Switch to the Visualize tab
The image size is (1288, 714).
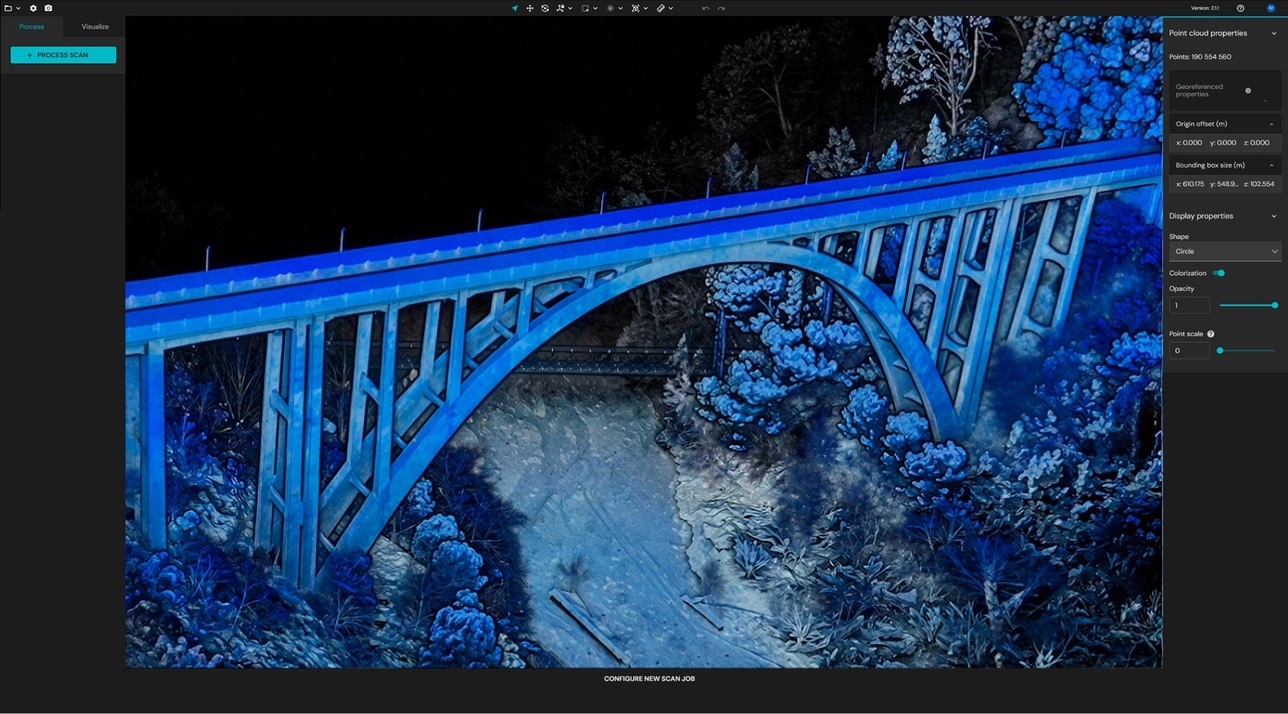pyautogui.click(x=95, y=27)
